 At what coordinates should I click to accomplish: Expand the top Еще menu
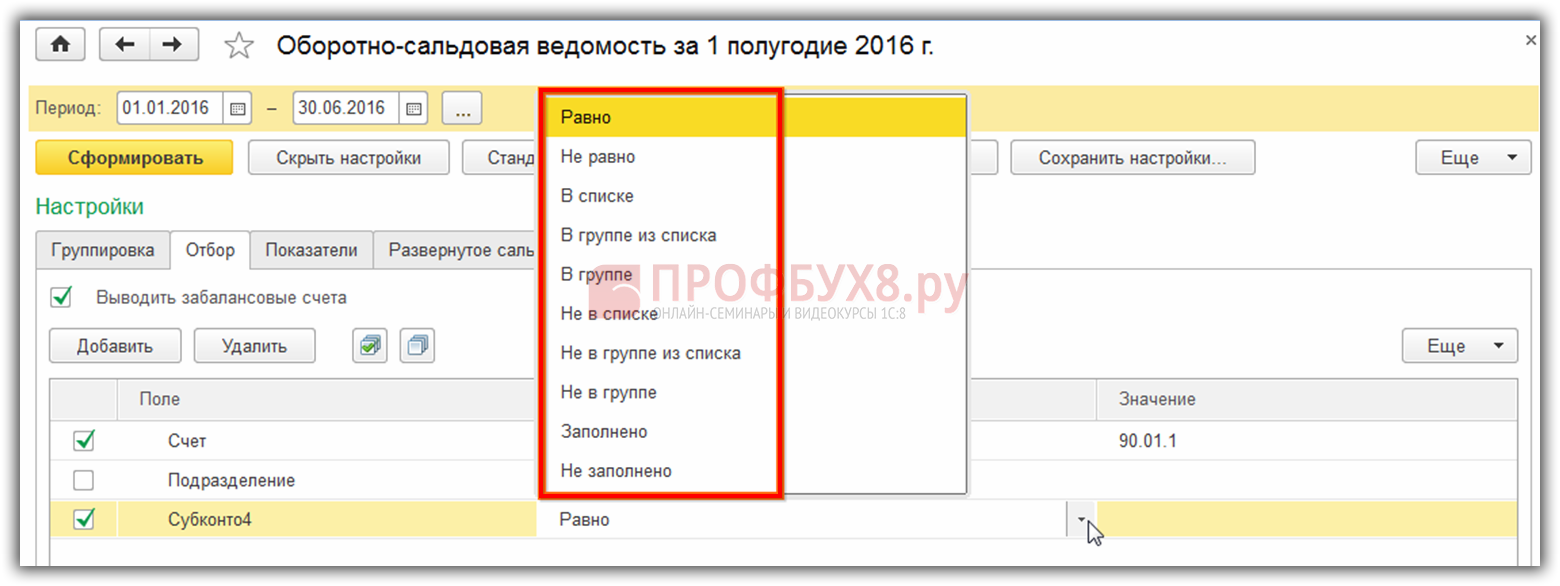click(1473, 158)
